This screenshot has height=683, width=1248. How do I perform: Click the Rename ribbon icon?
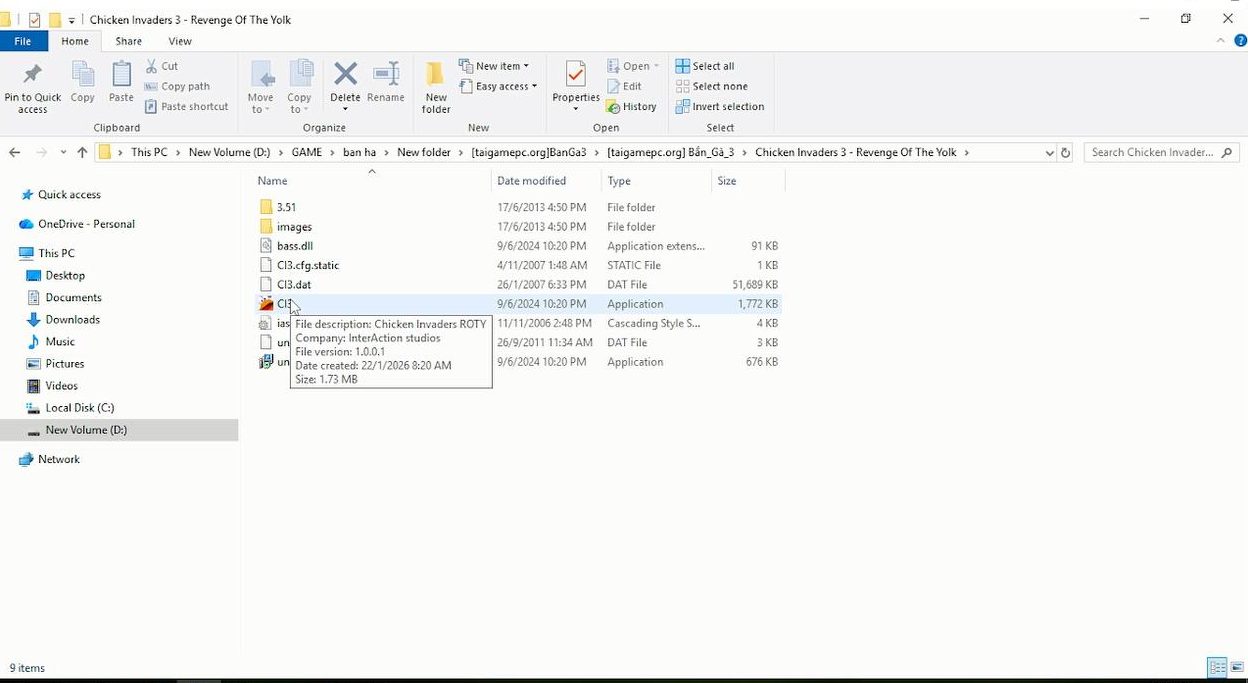coord(385,76)
